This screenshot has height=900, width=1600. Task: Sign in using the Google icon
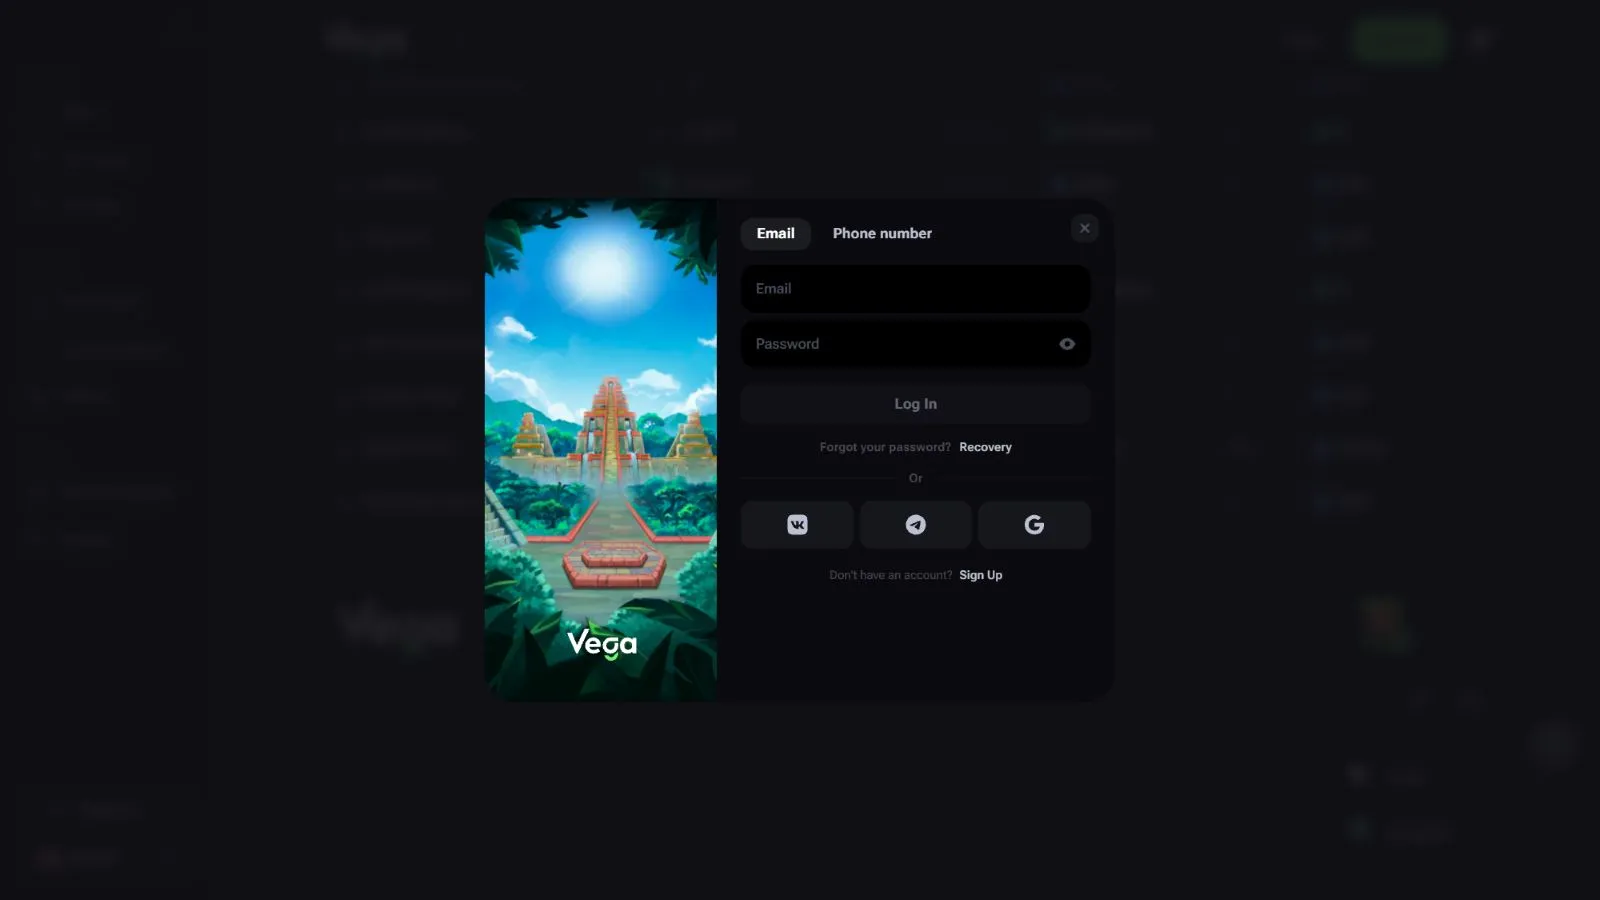pyautogui.click(x=1034, y=525)
